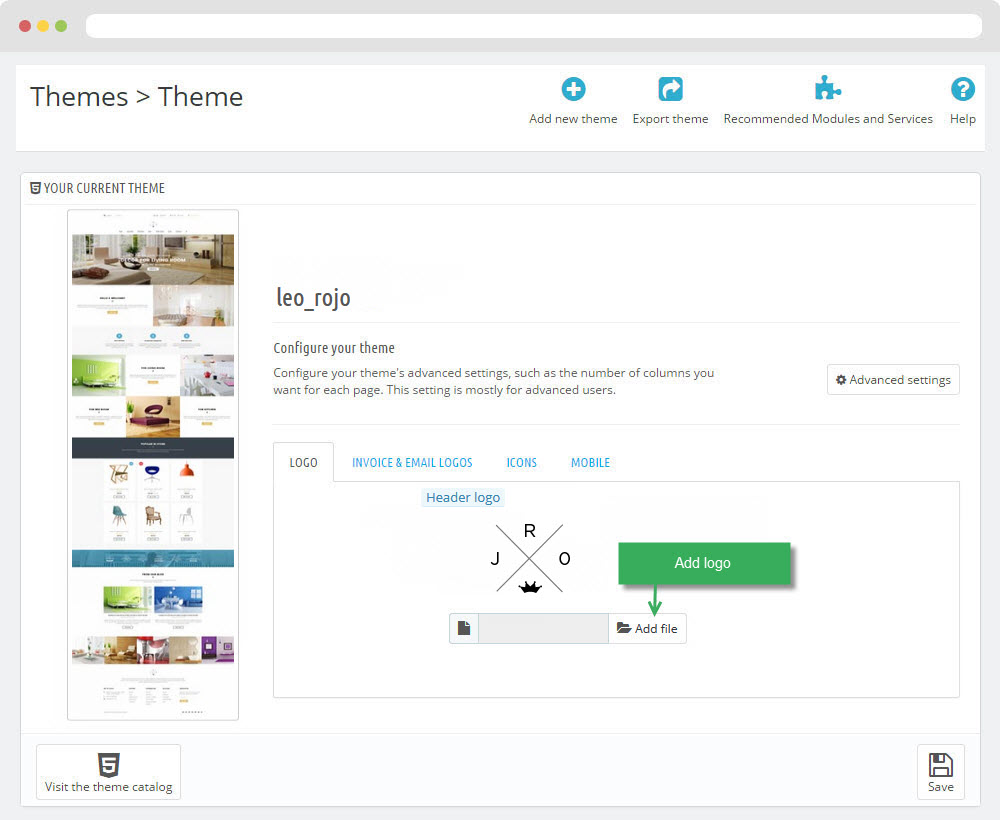Image resolution: width=1000 pixels, height=820 pixels.
Task: Select the Mobile tab
Action: [590, 462]
